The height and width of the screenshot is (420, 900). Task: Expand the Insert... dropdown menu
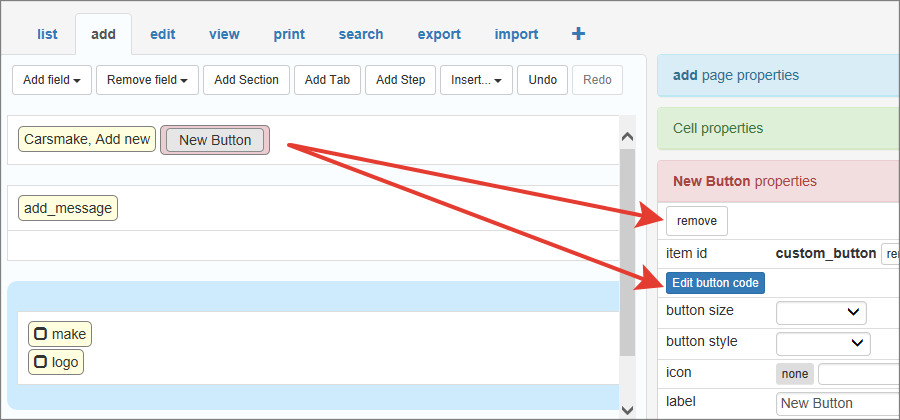[476, 80]
